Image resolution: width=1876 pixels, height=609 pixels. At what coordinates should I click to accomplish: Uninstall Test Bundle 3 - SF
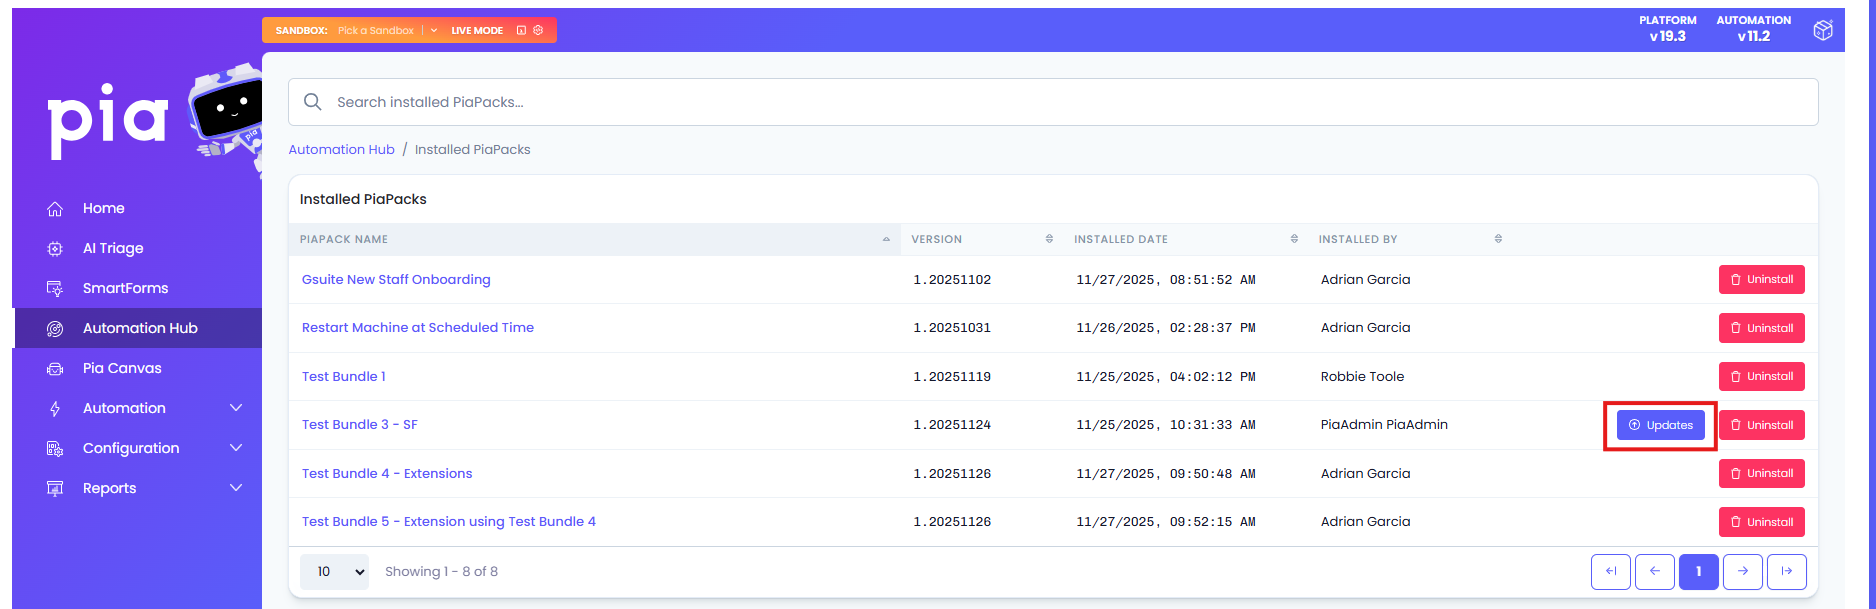[1762, 425]
